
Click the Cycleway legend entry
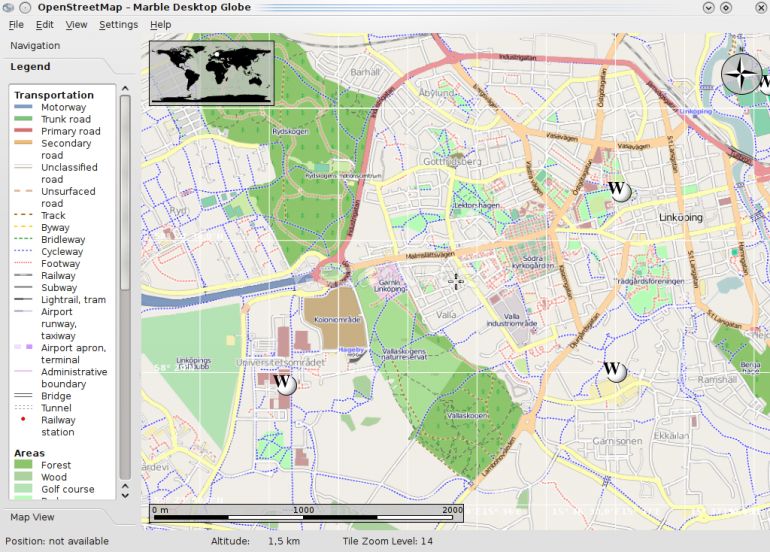pyautogui.click(x=62, y=251)
